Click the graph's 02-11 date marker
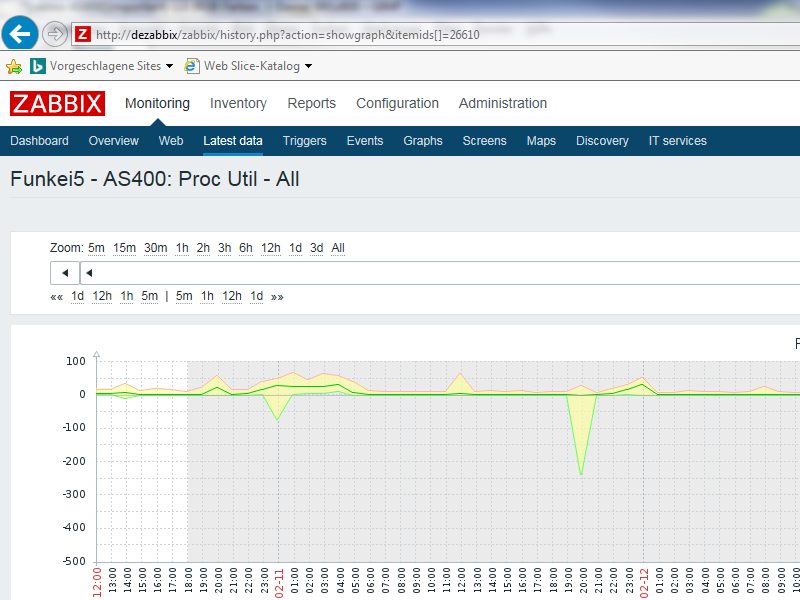 tap(279, 583)
